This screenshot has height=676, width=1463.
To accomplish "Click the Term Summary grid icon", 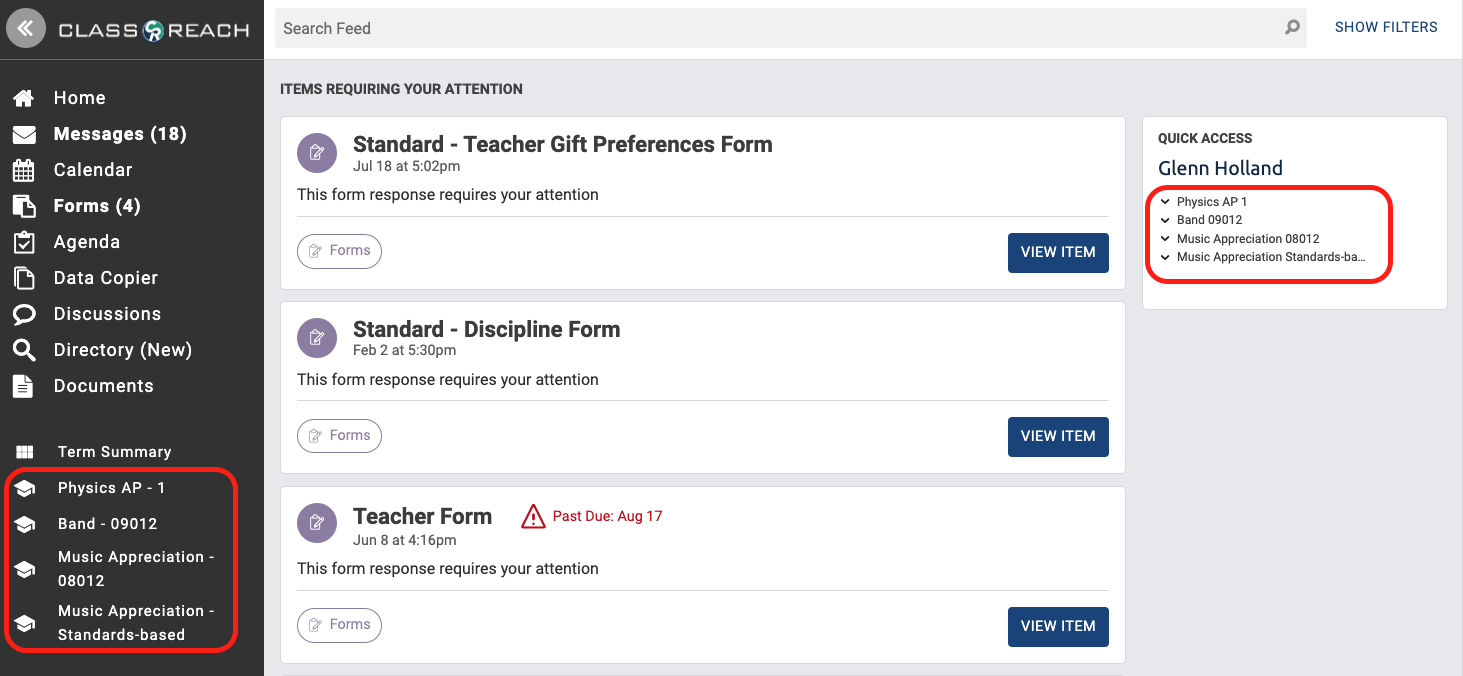I will pos(24,451).
